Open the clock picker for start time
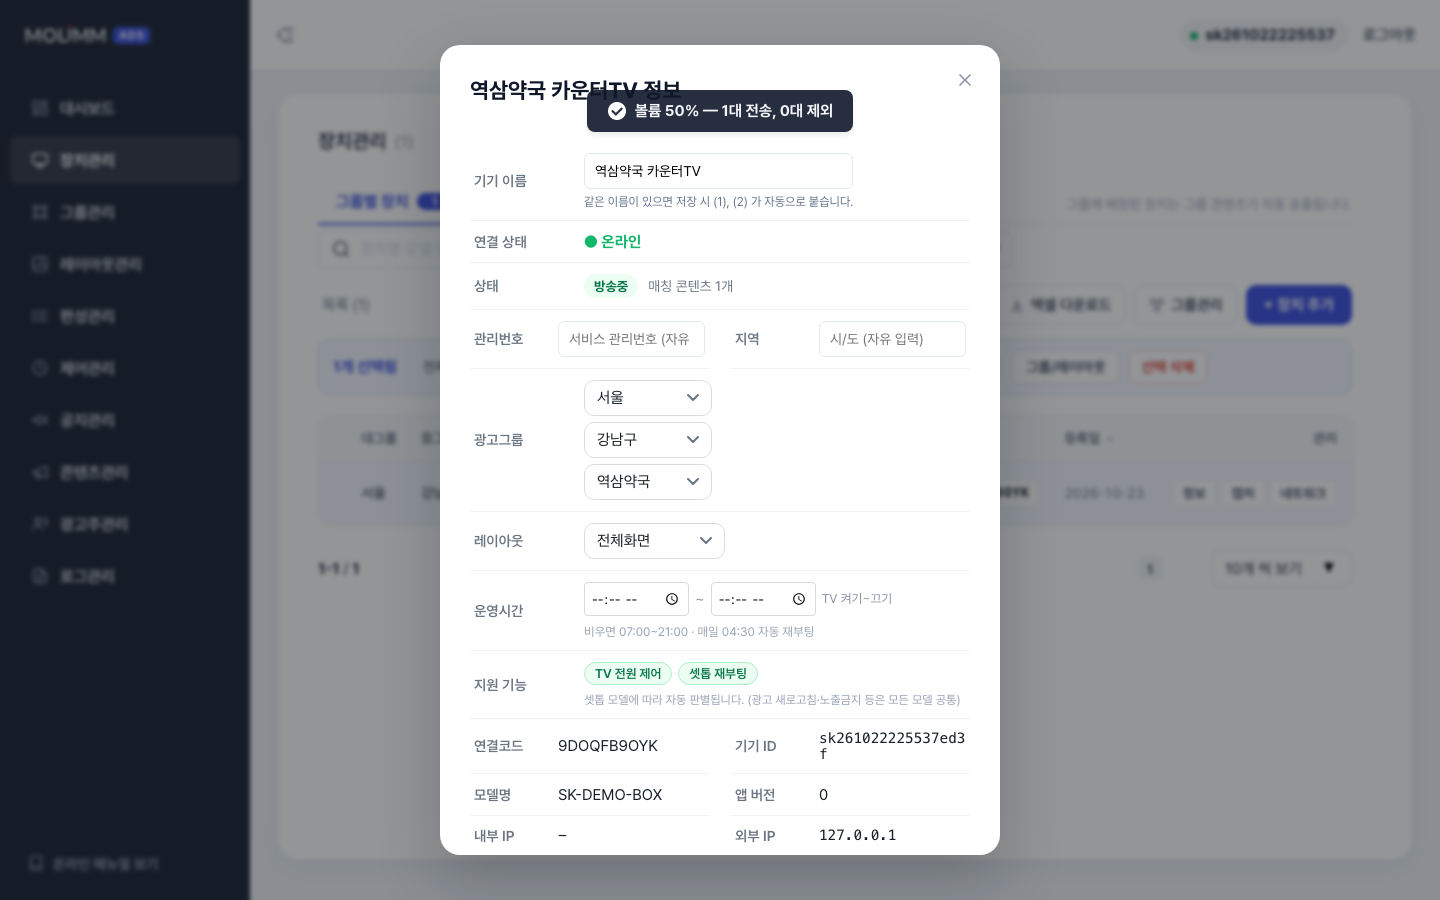1440x900 pixels. coord(672,599)
